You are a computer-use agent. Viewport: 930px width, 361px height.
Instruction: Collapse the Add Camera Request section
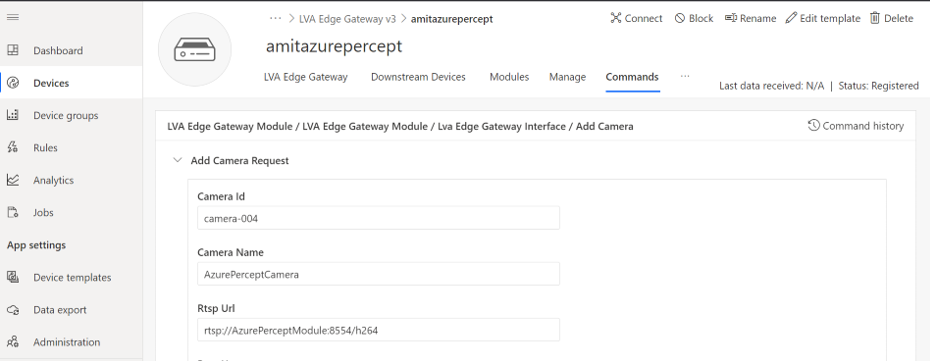[x=177, y=160]
